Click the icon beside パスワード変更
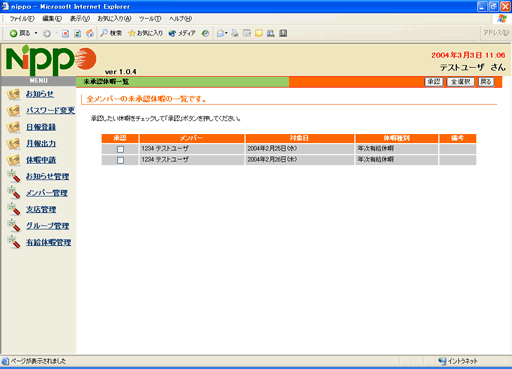This screenshot has height=369, width=512. 13,111
